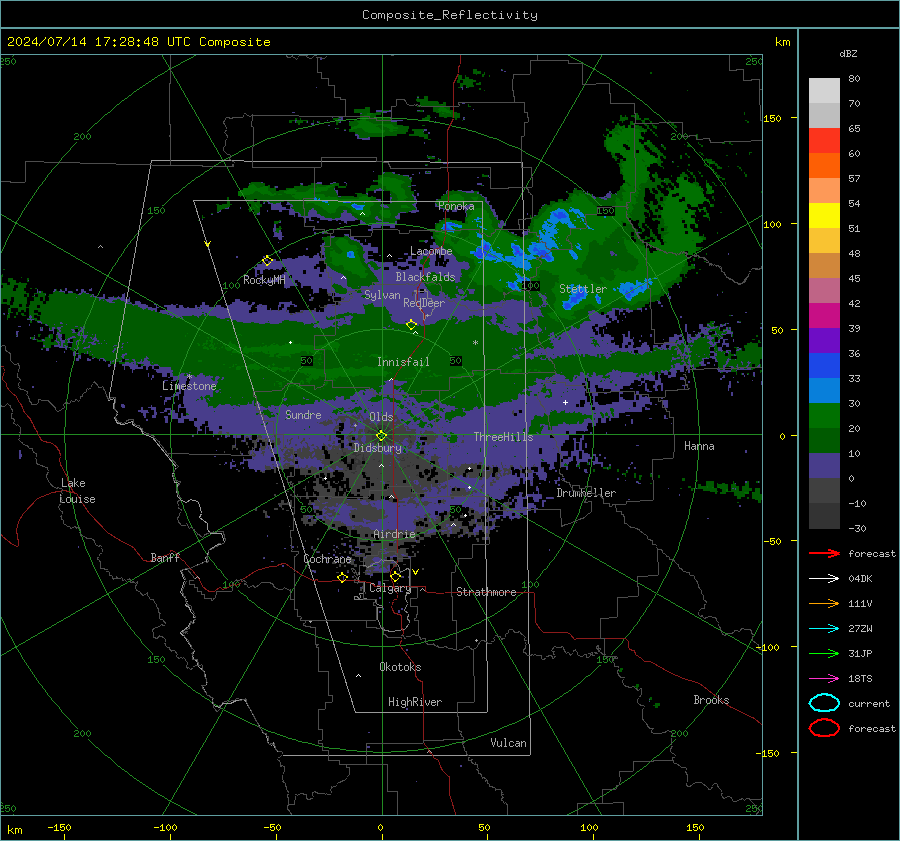Click the Drumheller town label

click(586, 493)
